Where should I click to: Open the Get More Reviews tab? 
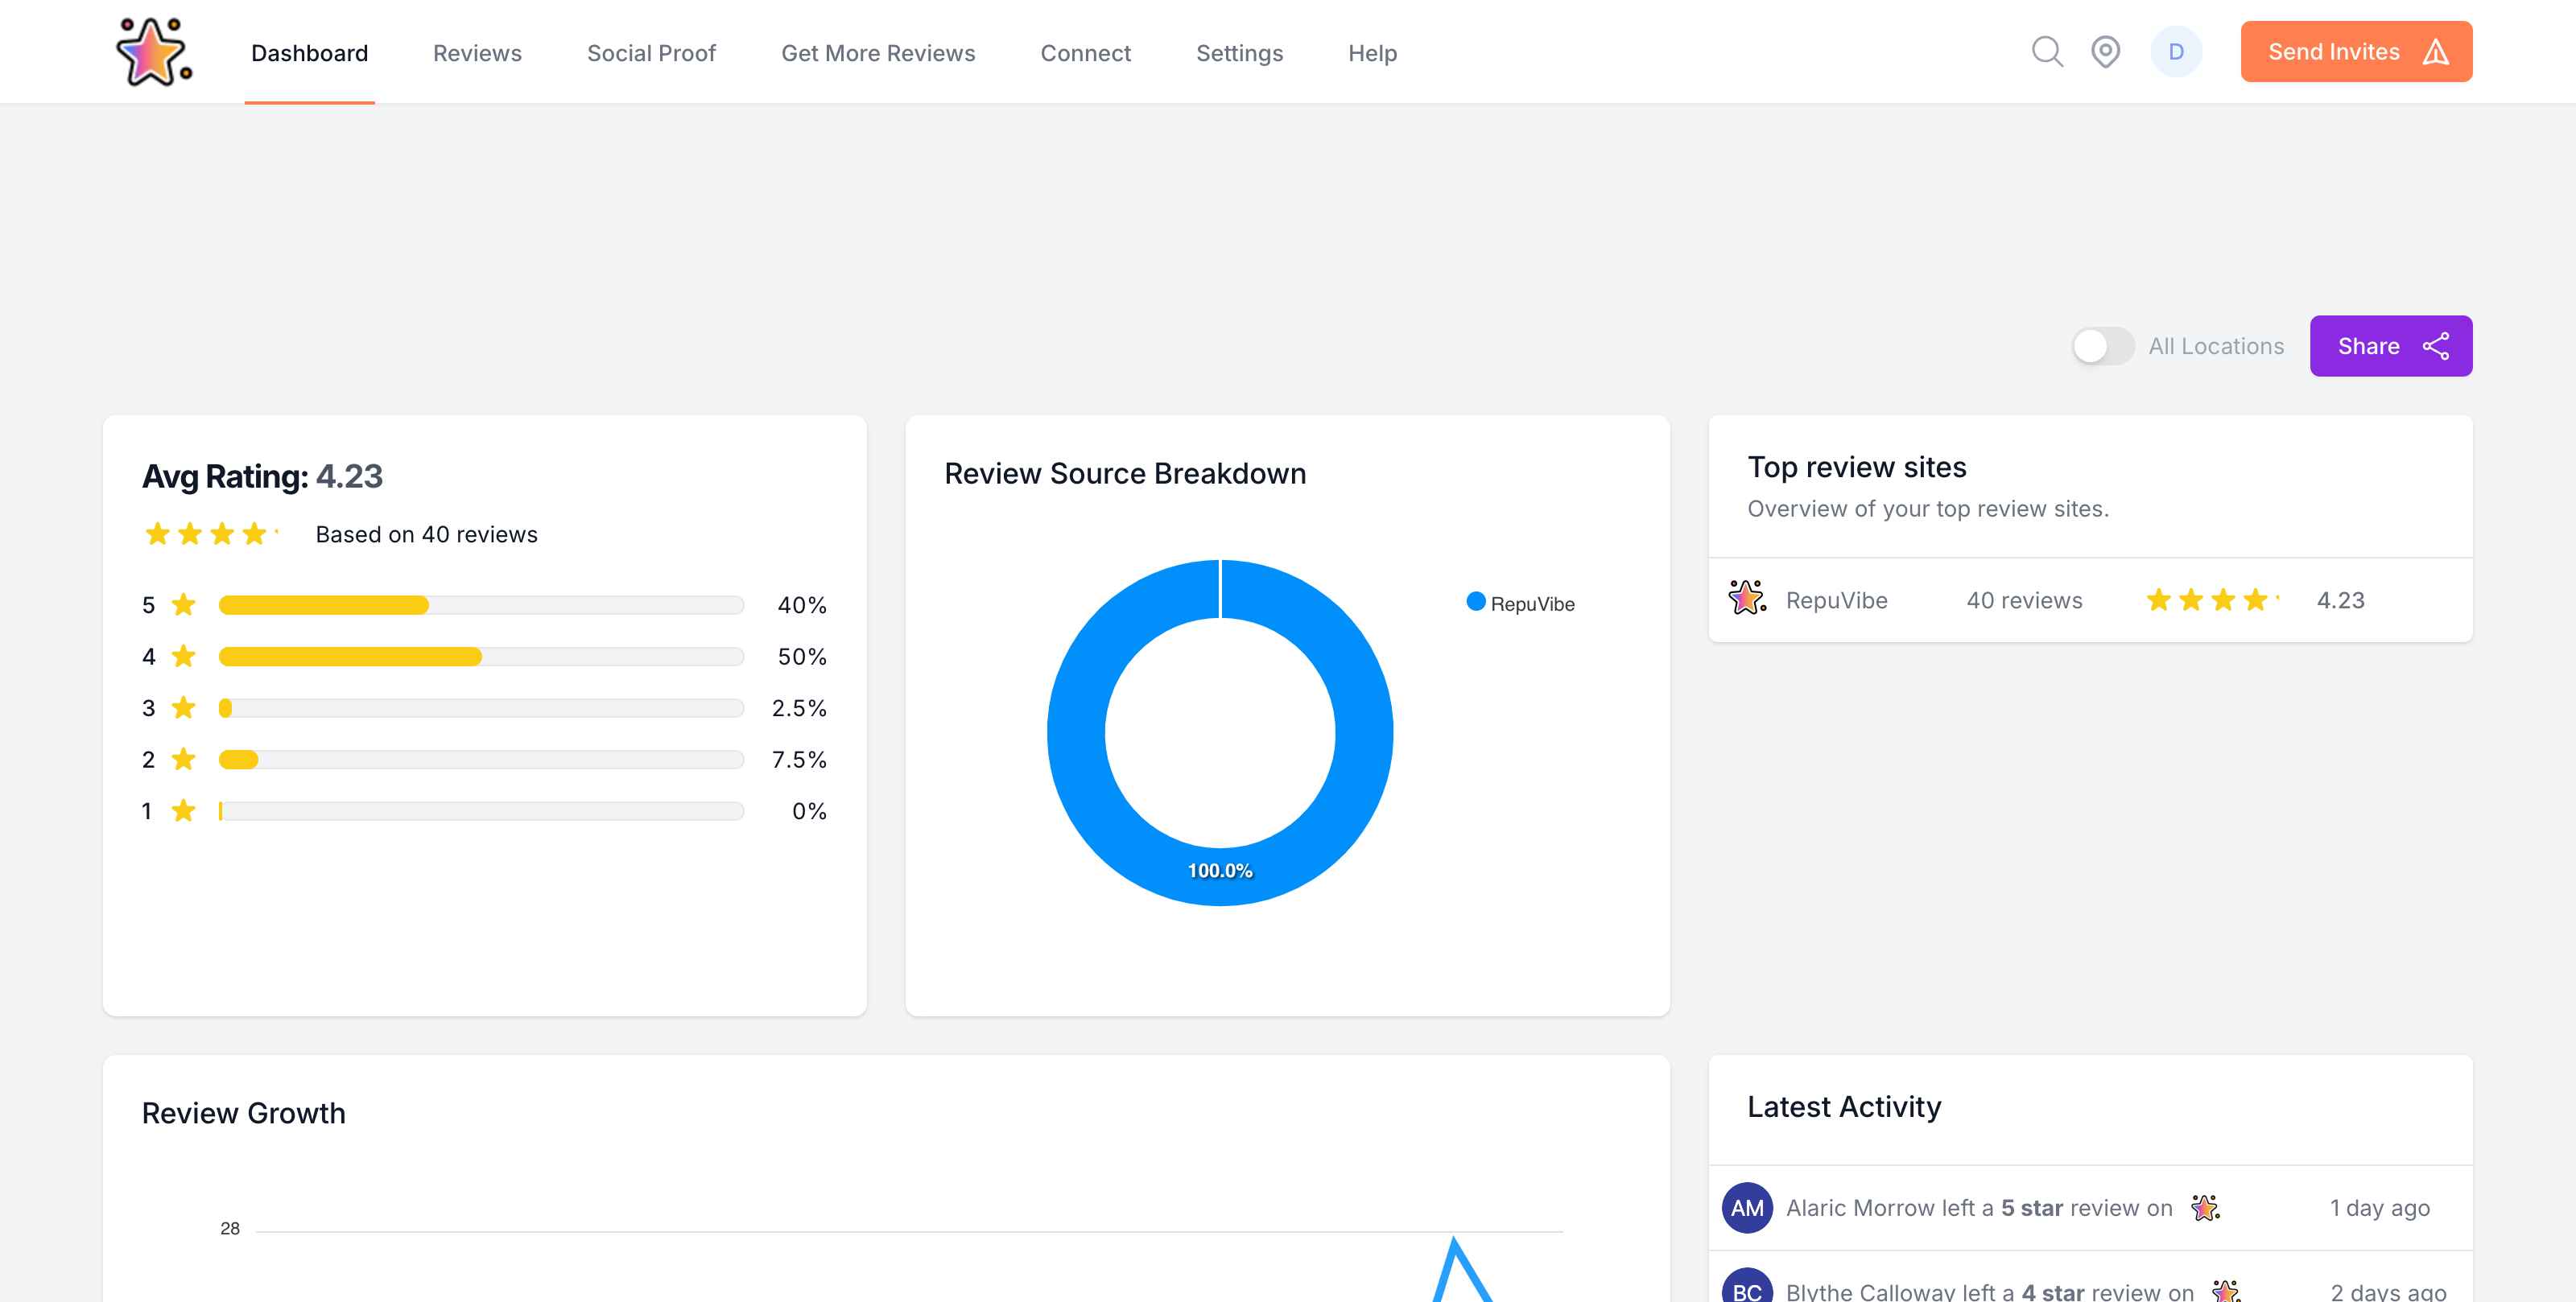878,52
